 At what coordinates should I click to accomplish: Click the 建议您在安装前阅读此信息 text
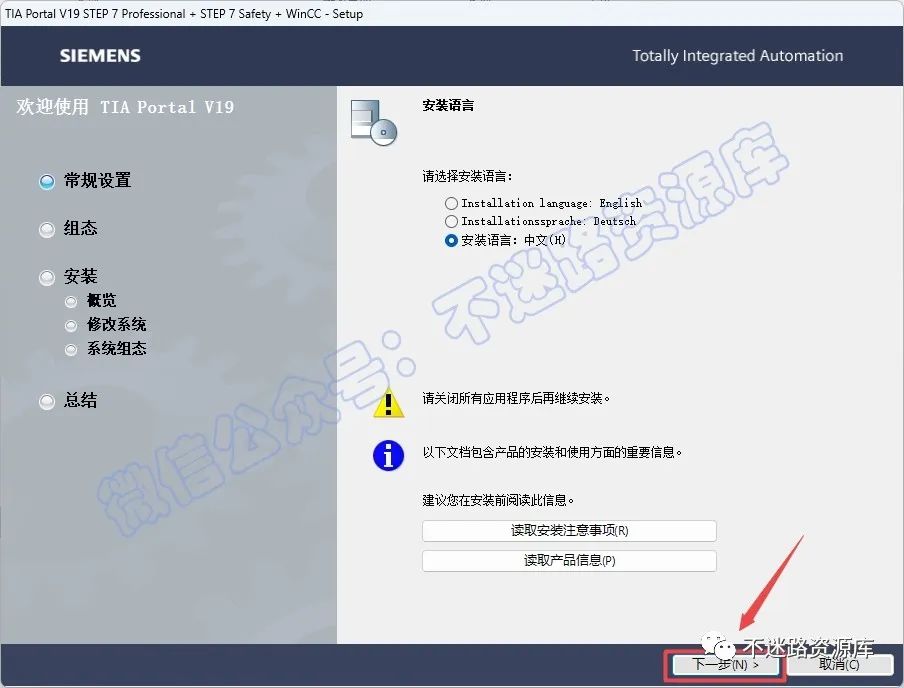498,500
